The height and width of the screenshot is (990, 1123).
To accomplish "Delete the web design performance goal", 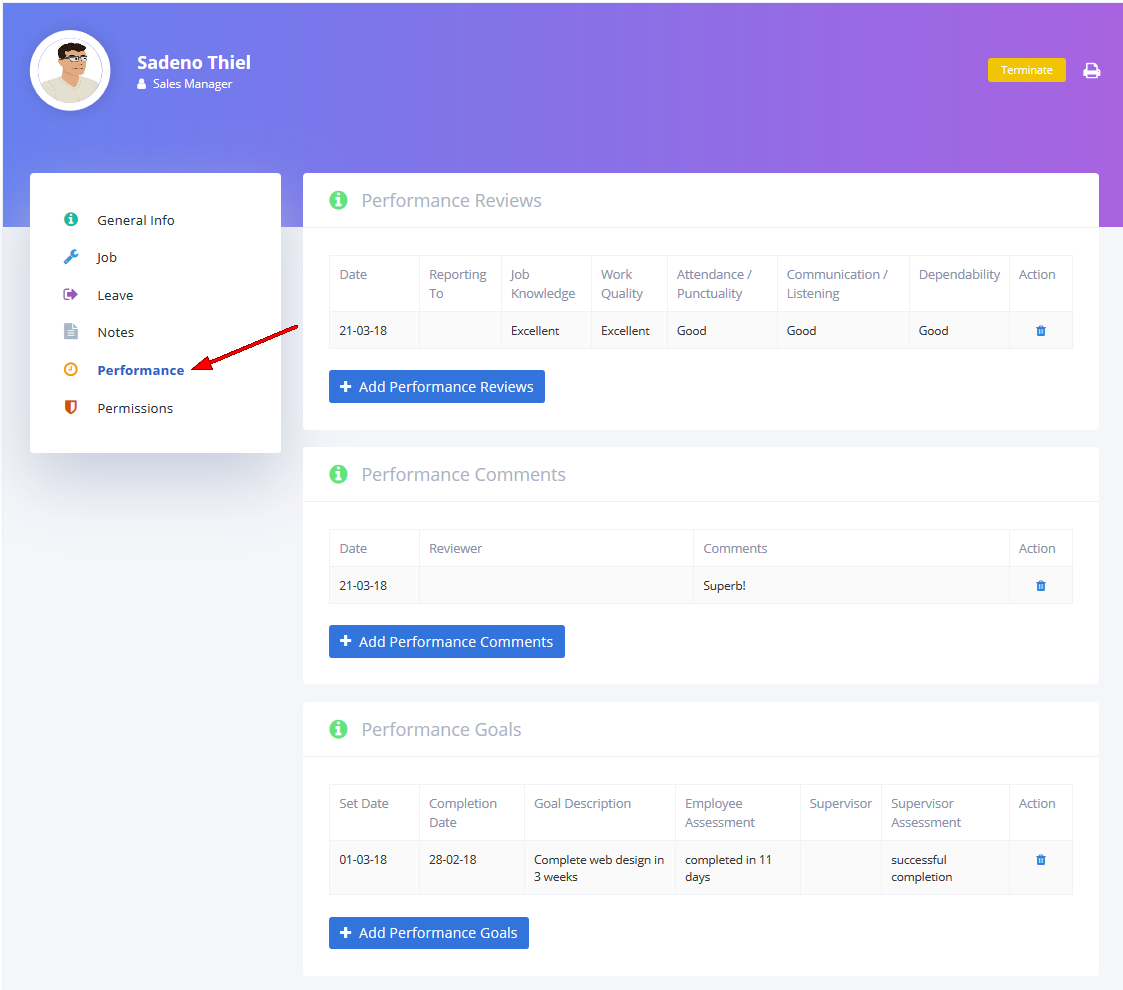I will click(x=1040, y=860).
